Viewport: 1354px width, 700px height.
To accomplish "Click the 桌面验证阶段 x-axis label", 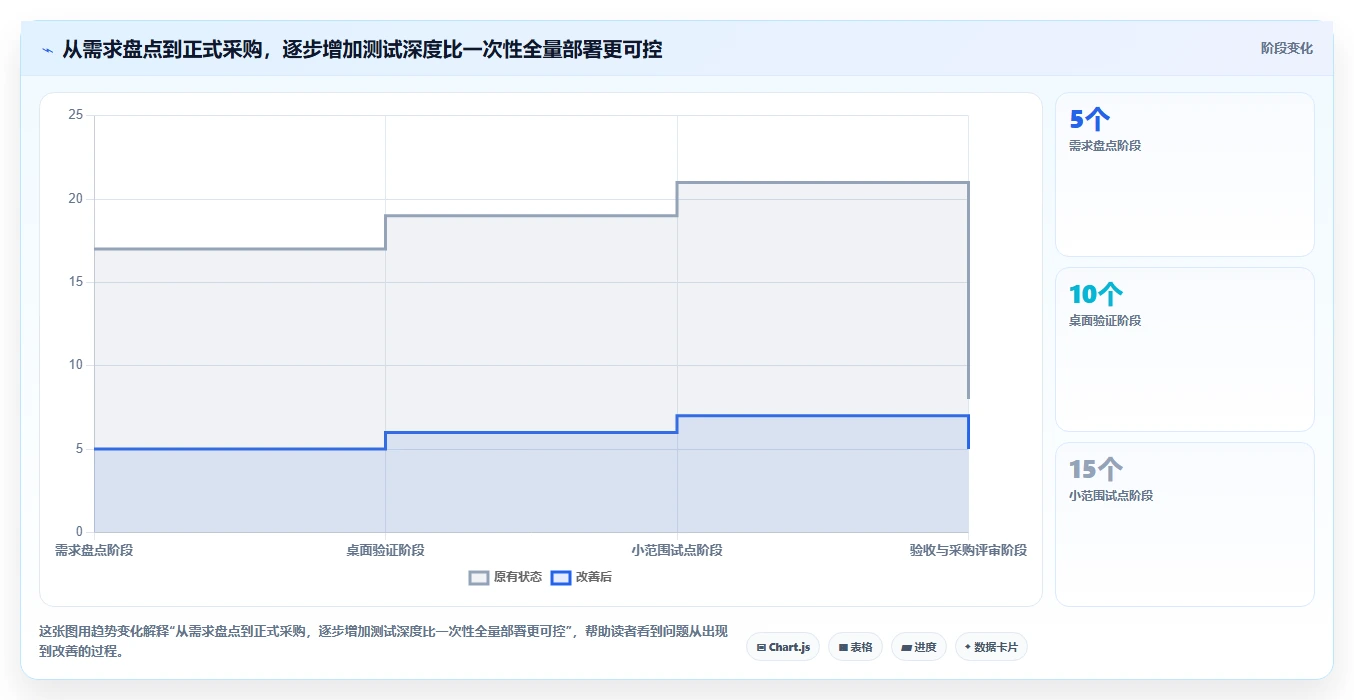I will 385,550.
